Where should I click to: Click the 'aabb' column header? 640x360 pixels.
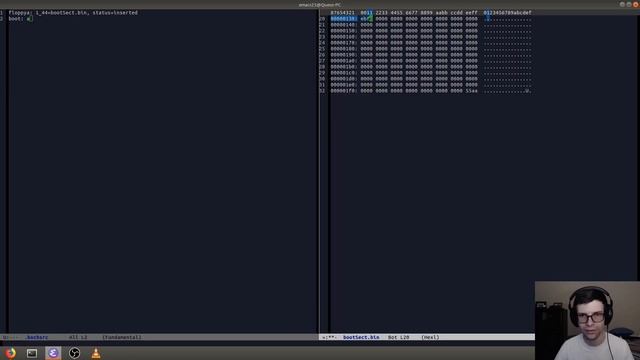click(441, 13)
